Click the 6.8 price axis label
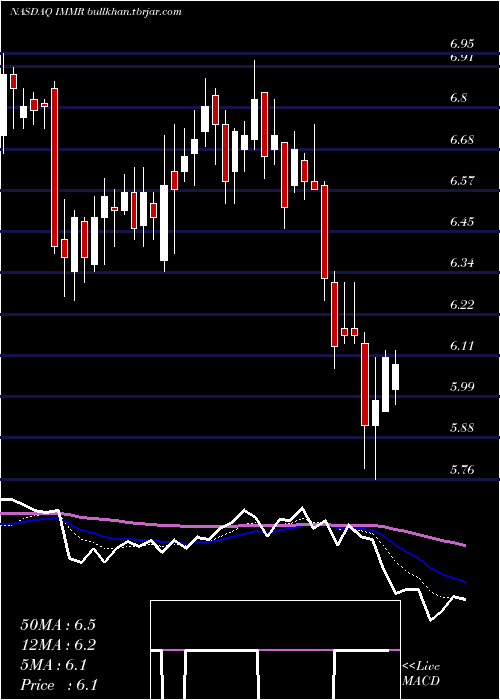This screenshot has height=700, width=500. point(459,98)
